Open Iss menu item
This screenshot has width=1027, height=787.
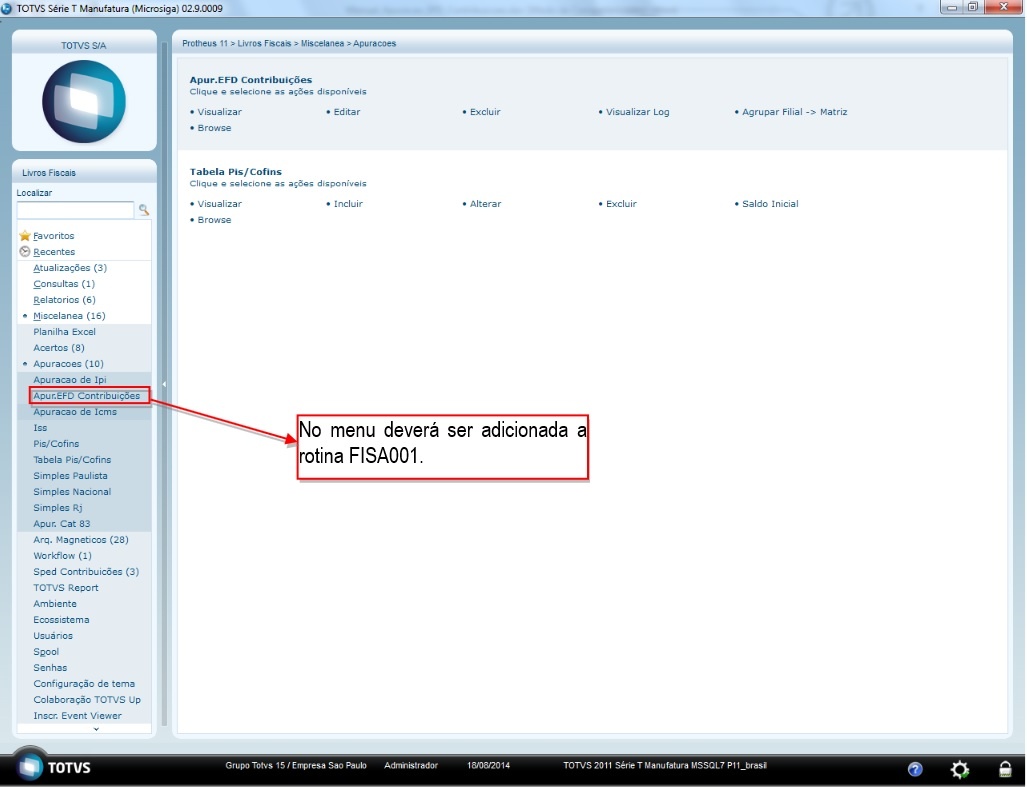click(x=40, y=428)
